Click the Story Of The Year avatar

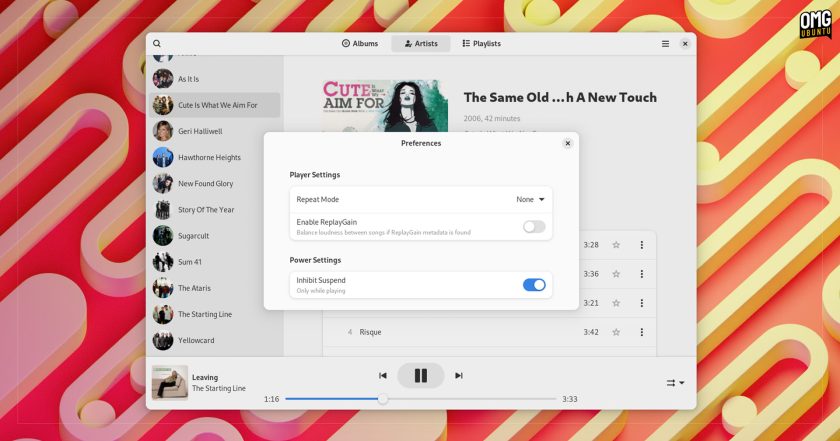pos(163,210)
